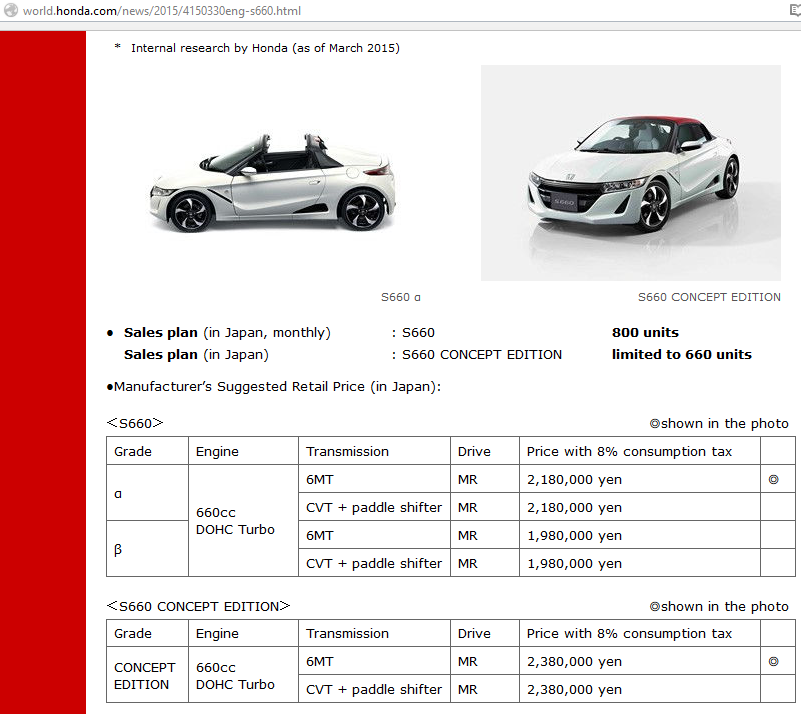The height and width of the screenshot is (714, 801).
Task: Click the red sidebar panel
Action: (43, 372)
